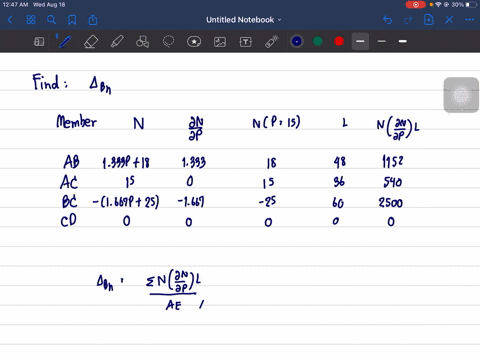Tap the 'AB' member row label
The height and width of the screenshot is (360, 480).
coord(71,162)
